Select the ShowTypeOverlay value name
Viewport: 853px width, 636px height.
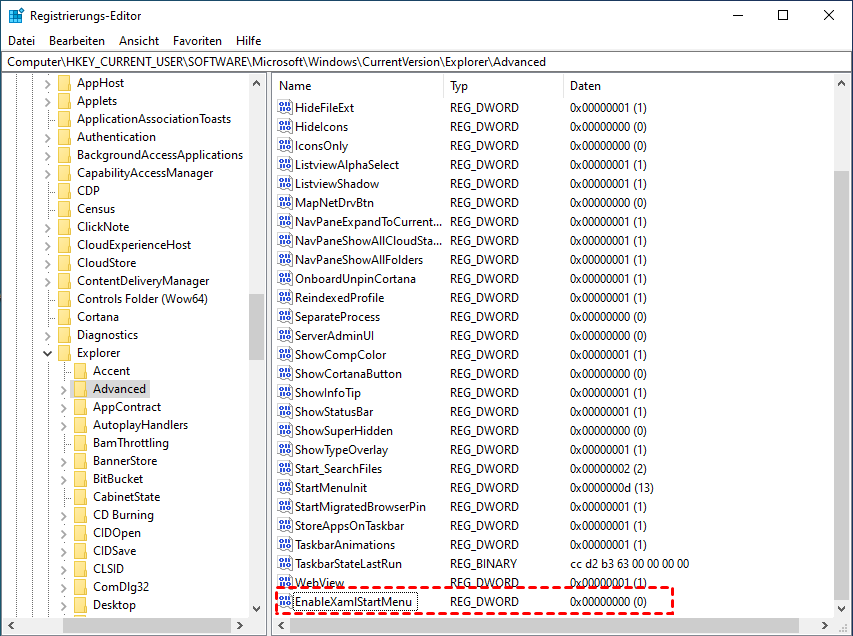(341, 450)
